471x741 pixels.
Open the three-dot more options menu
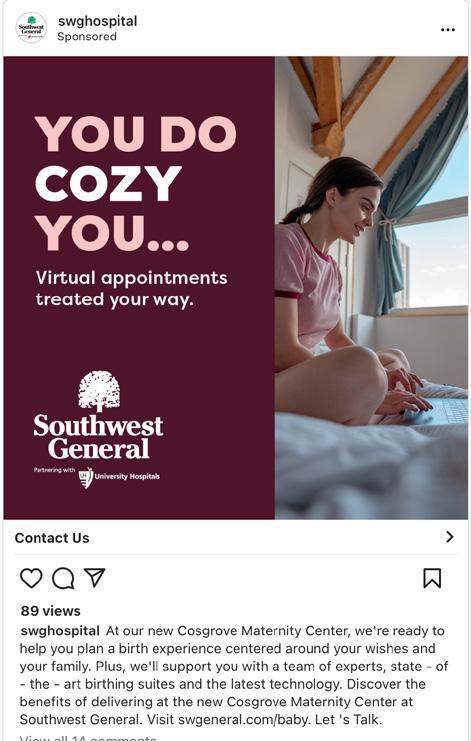coord(447,29)
